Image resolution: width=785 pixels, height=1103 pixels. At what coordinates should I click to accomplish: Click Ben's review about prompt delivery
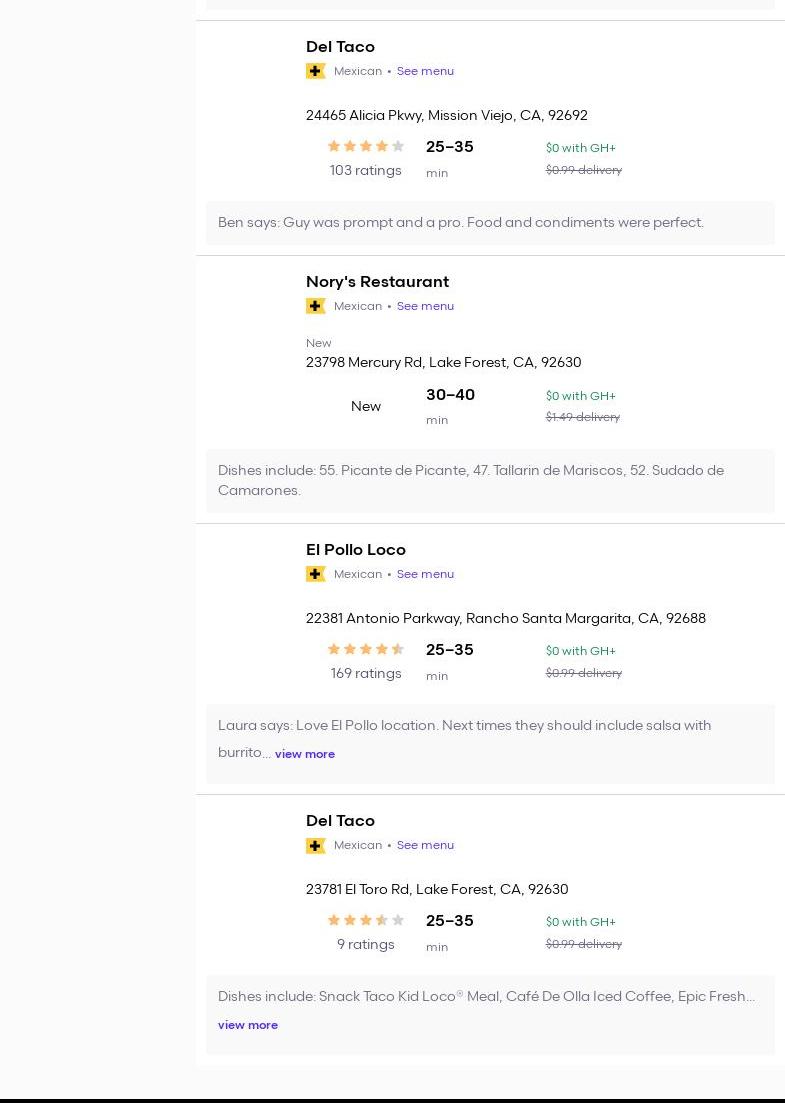coord(461,222)
